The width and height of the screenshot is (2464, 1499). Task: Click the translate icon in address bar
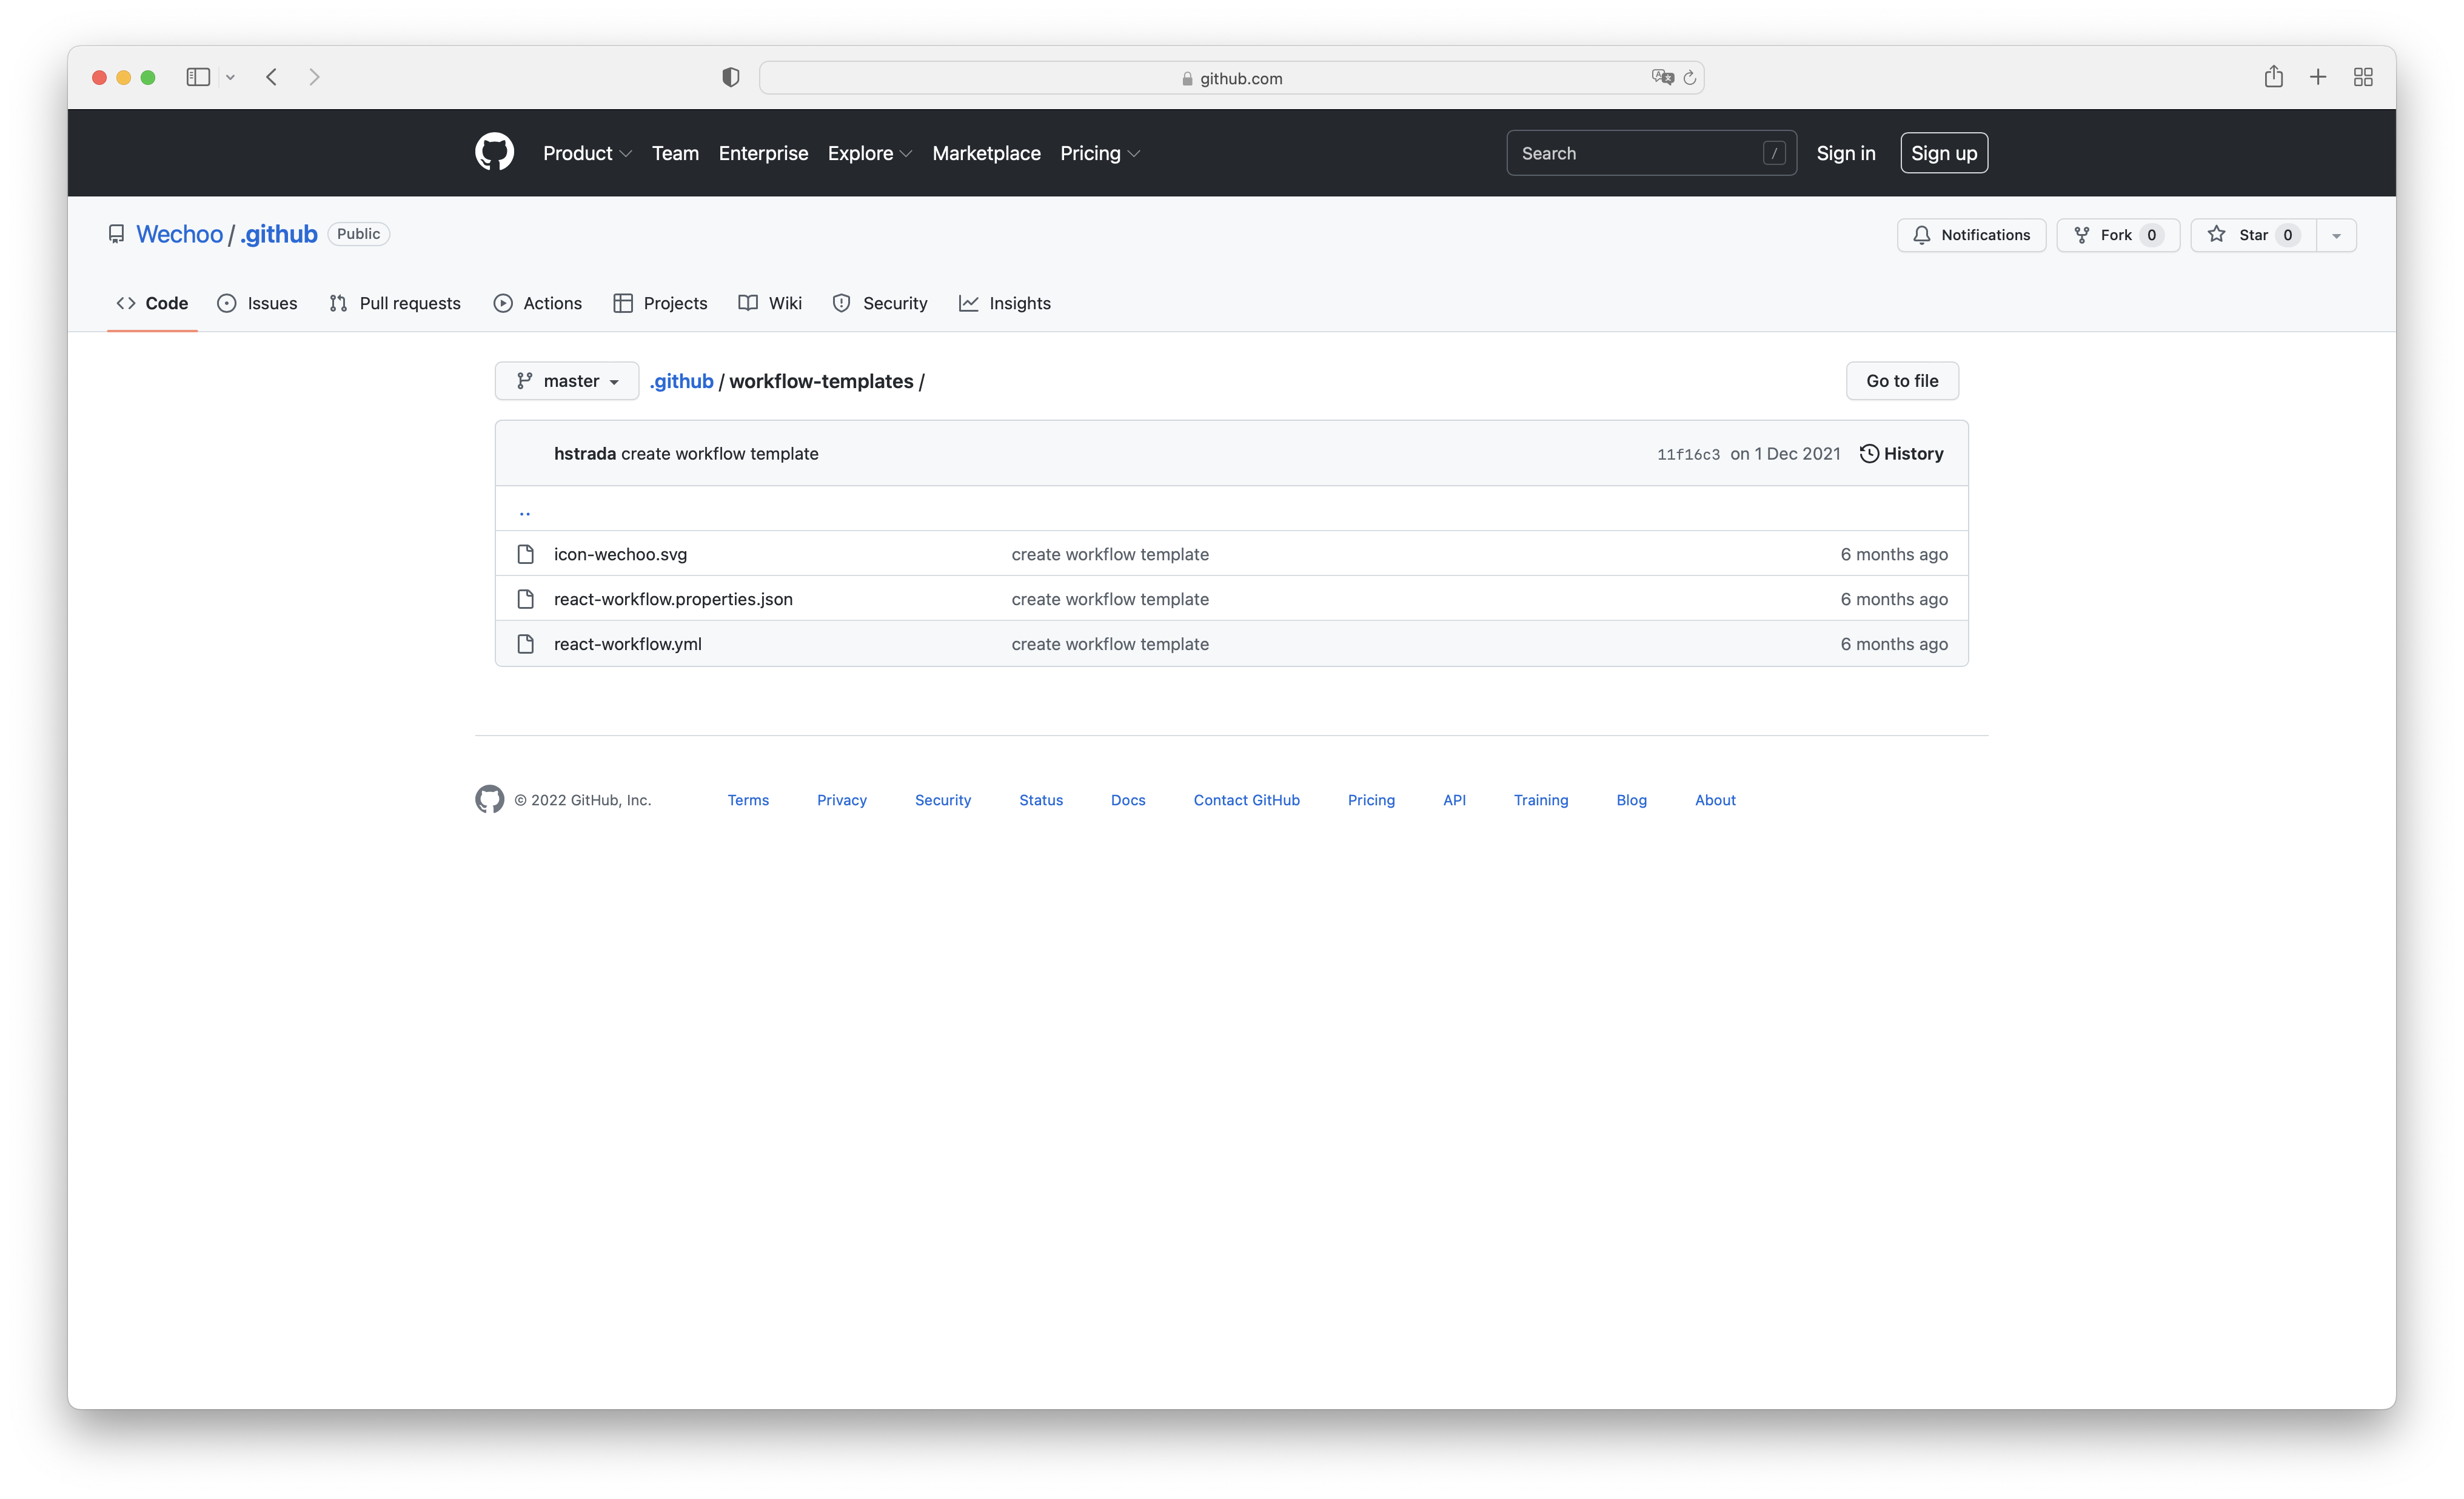click(1662, 78)
